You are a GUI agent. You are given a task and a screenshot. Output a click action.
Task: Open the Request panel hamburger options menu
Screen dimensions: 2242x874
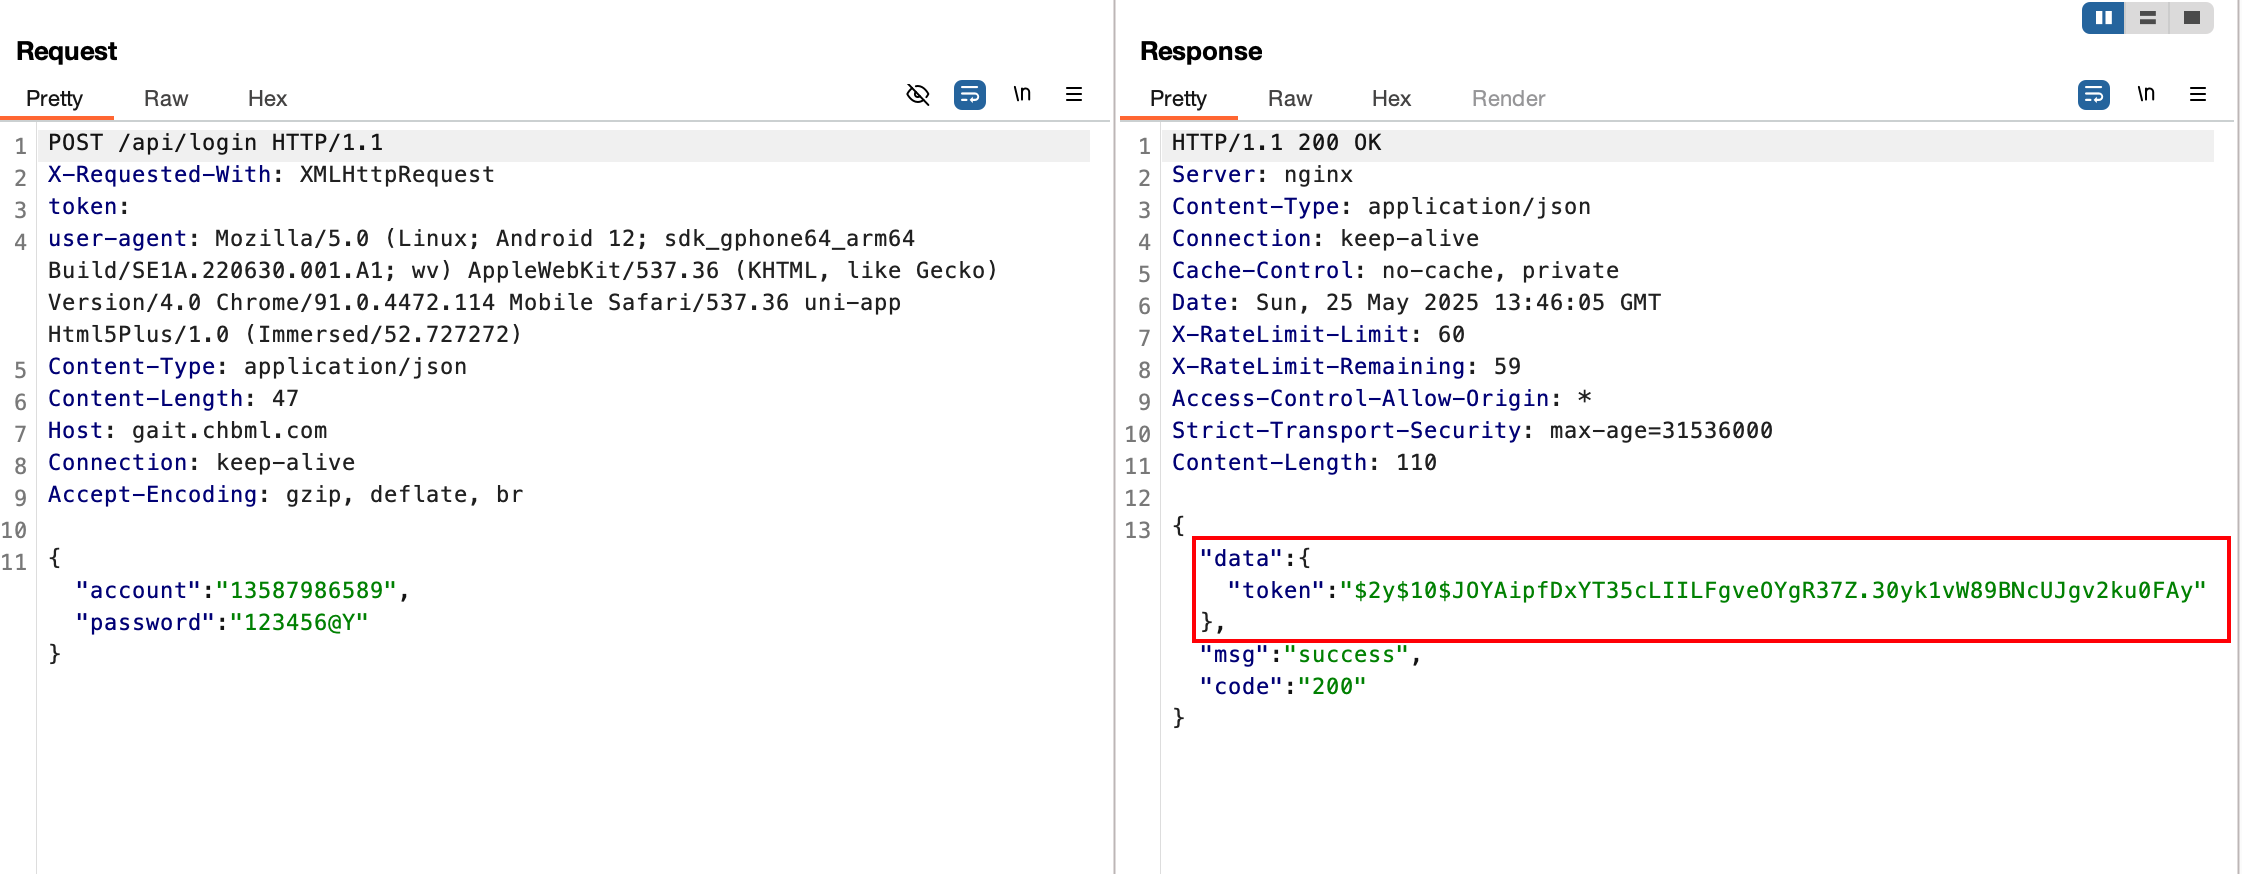click(x=1074, y=94)
